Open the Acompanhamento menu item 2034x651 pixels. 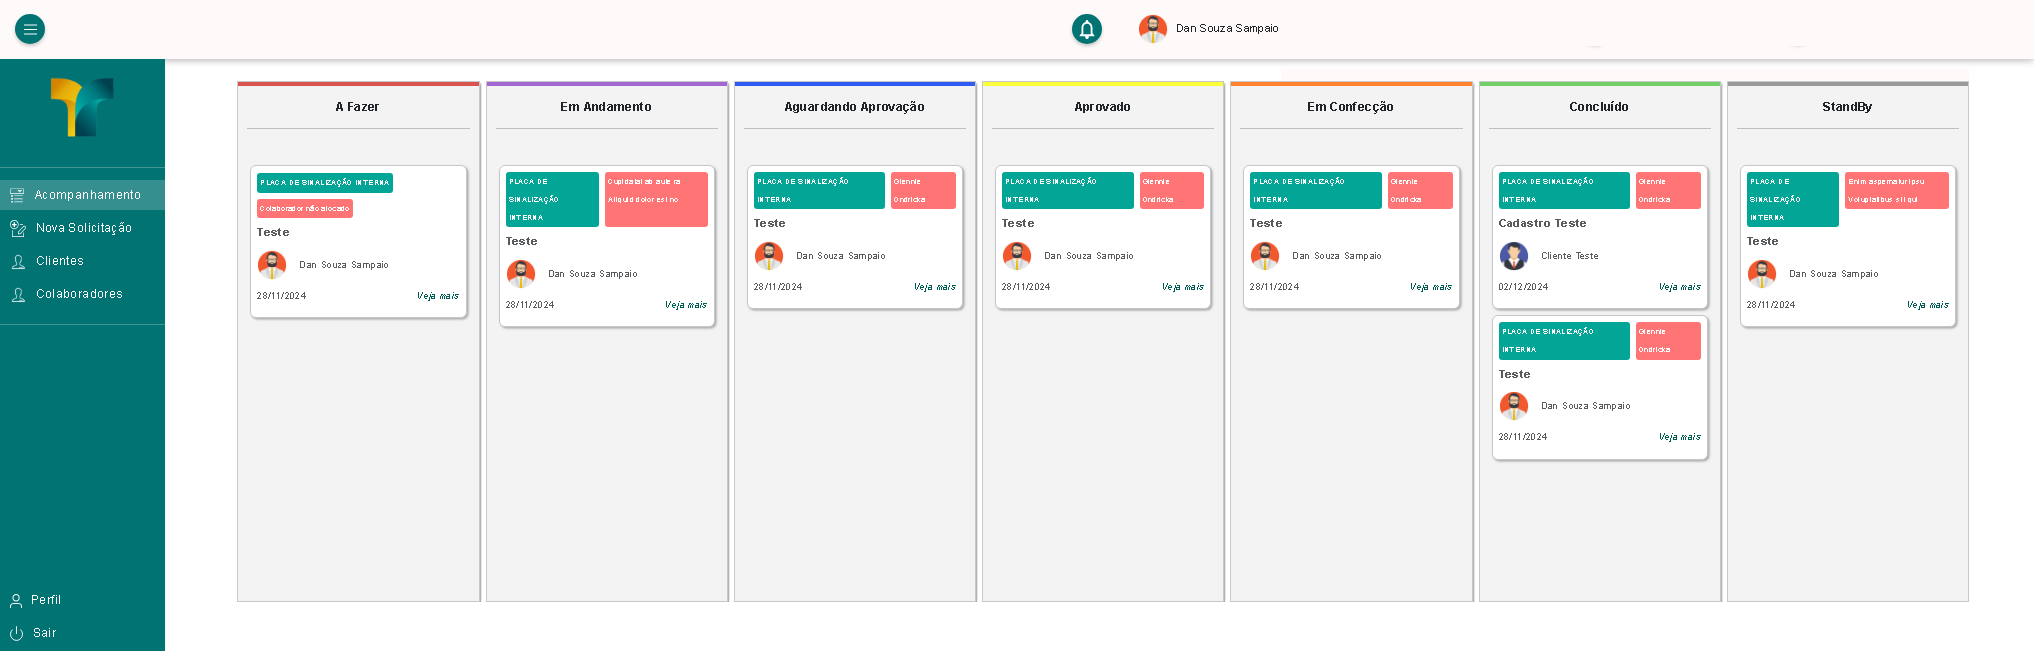(87, 195)
